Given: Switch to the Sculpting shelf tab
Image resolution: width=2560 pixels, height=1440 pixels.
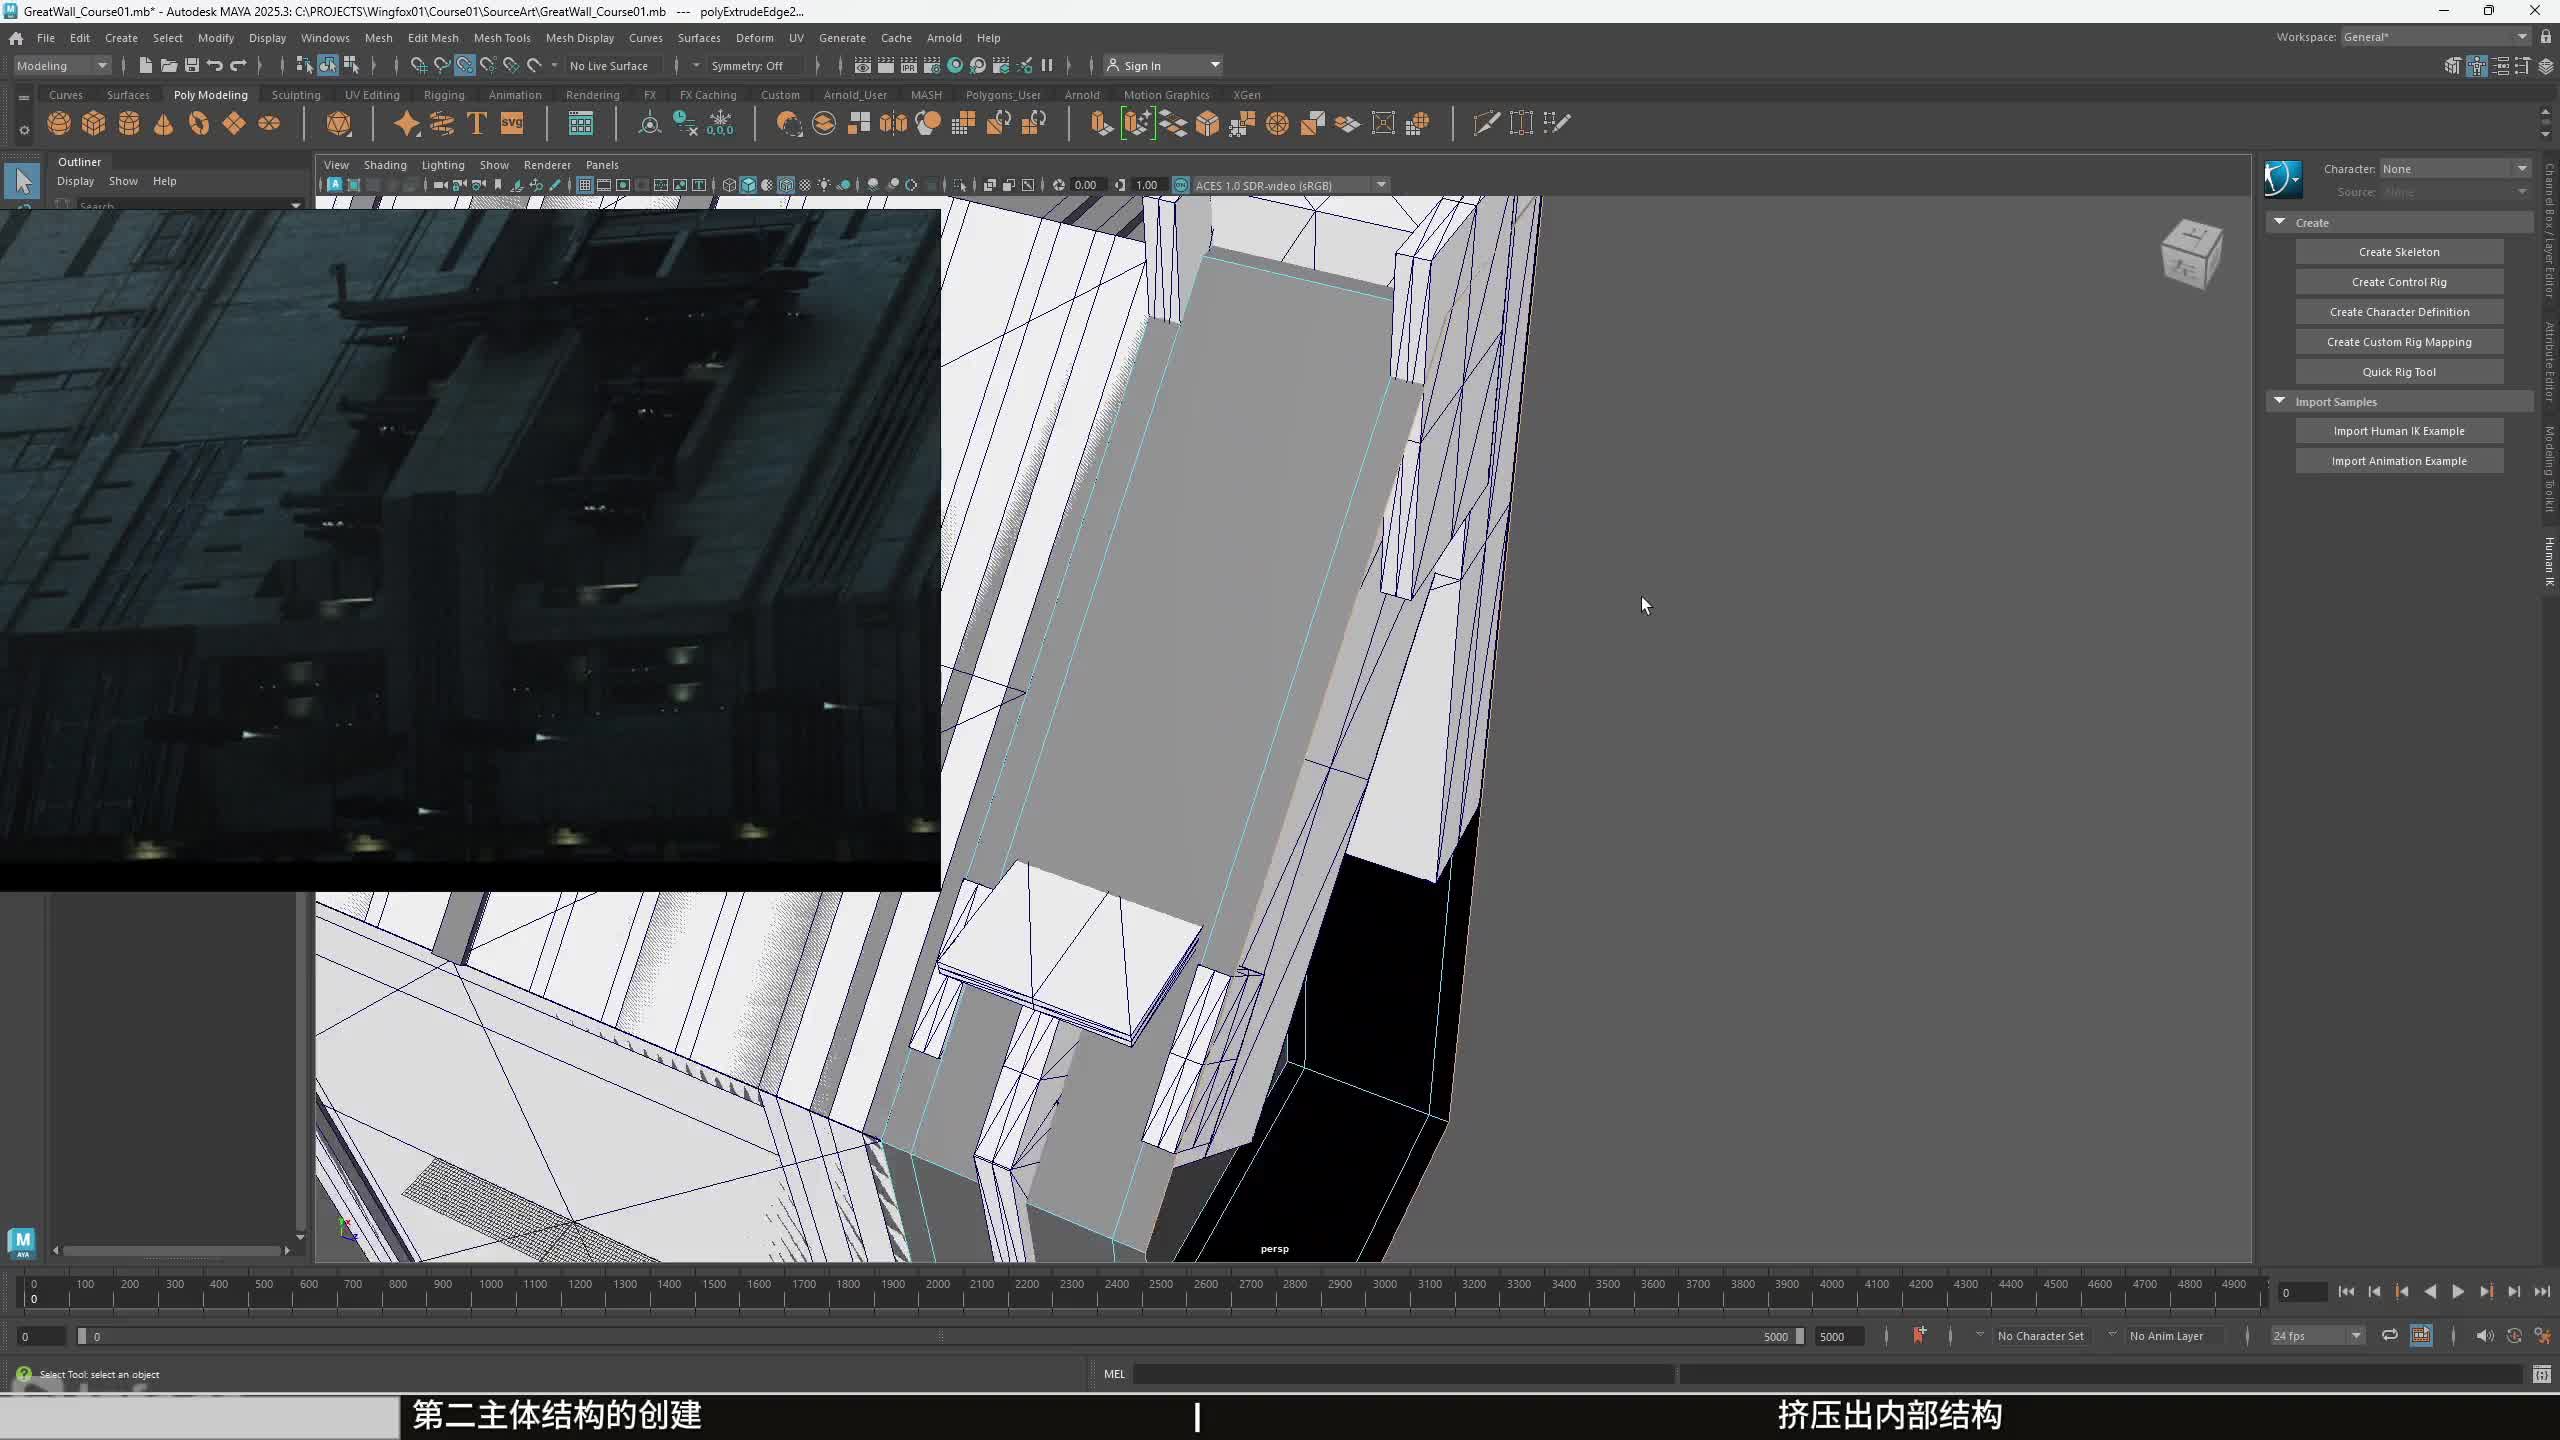Looking at the screenshot, I should tap(296, 95).
